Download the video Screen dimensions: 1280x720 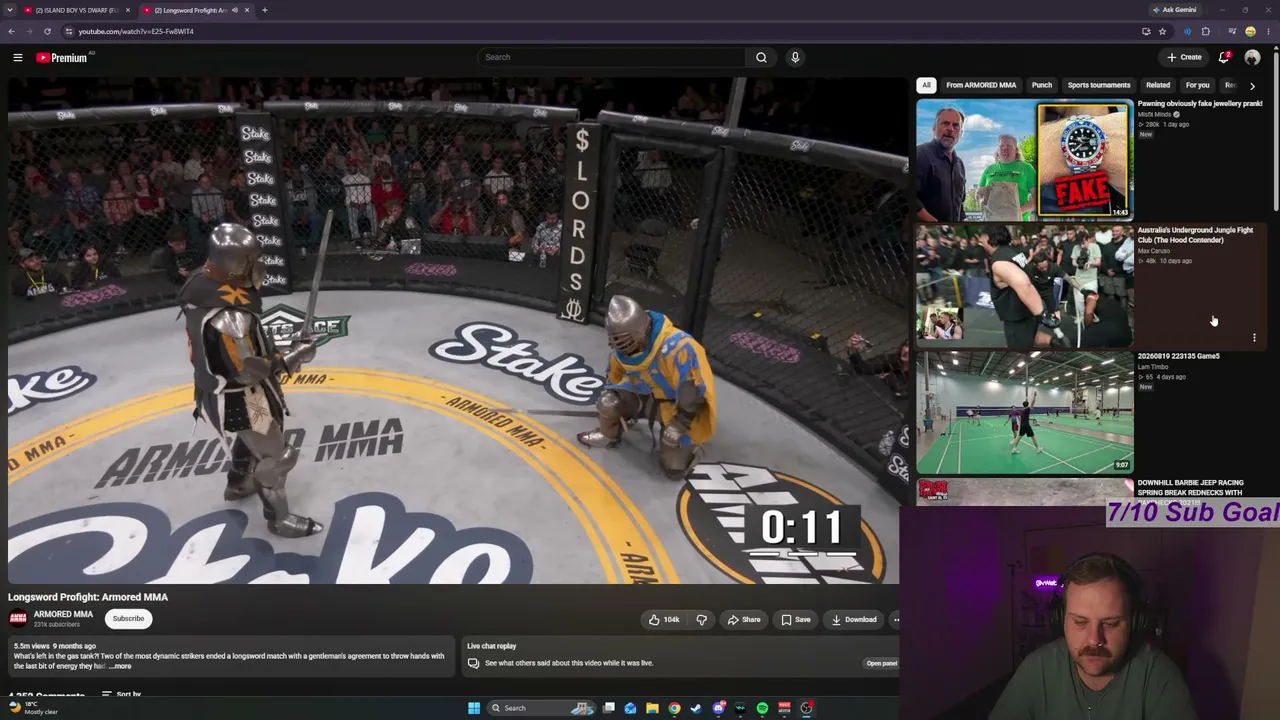[853, 619]
